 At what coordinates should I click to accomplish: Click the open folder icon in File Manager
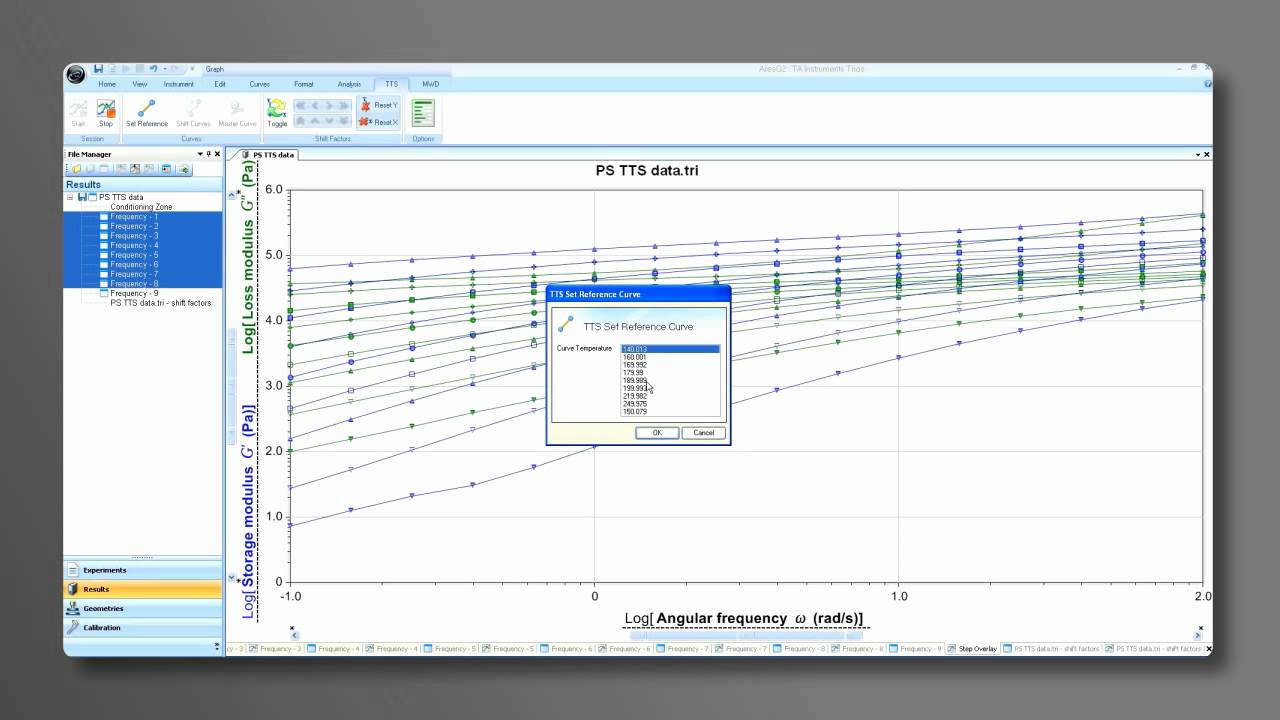[x=76, y=170]
